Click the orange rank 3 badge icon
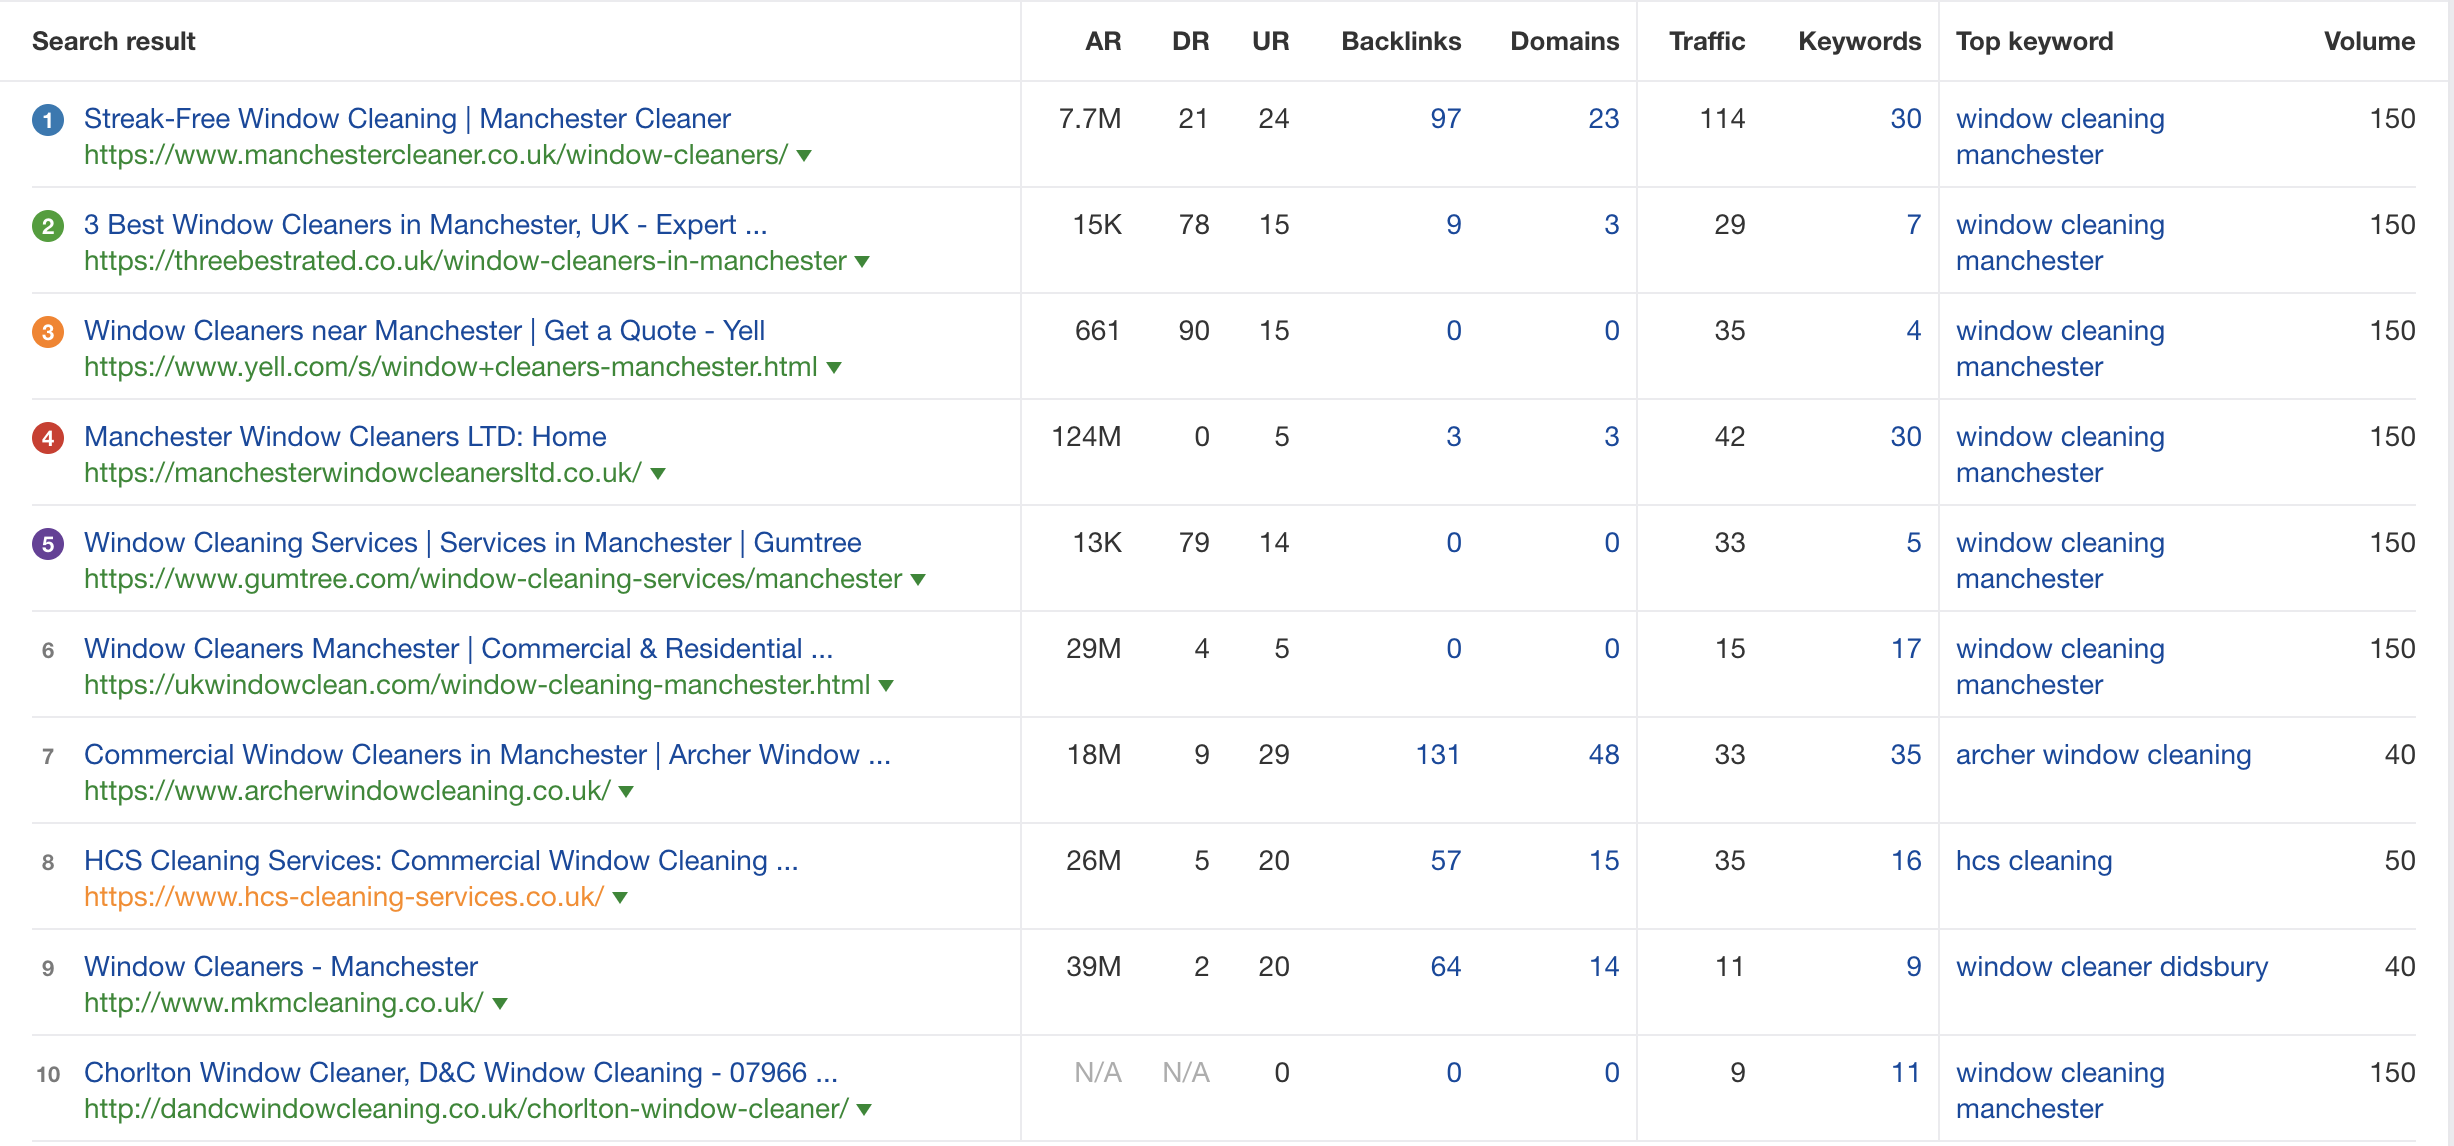The image size is (2454, 1146). coord(48,332)
